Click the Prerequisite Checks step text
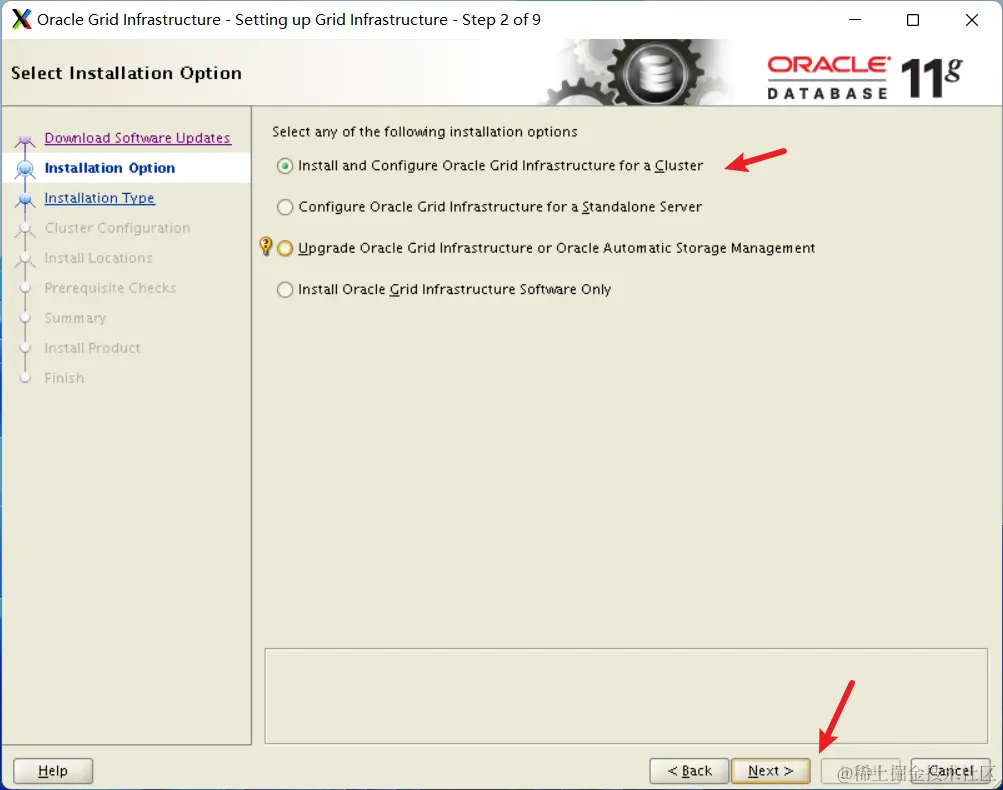 tap(110, 288)
